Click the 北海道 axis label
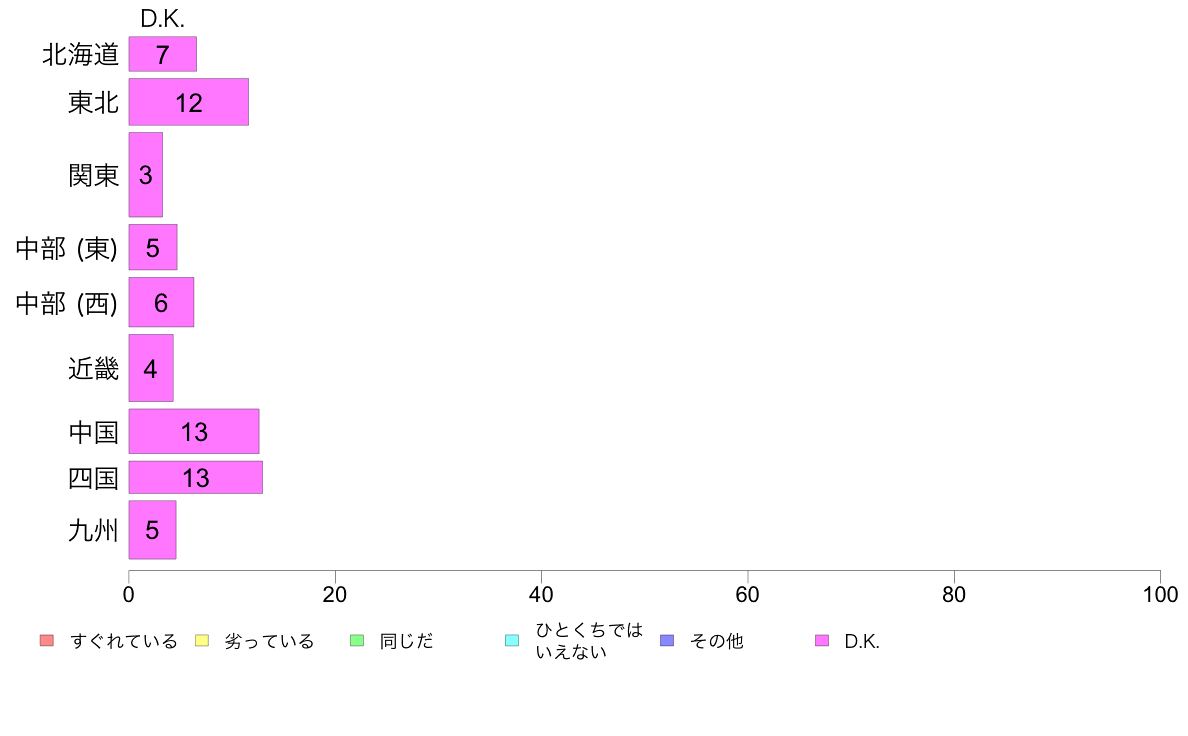The image size is (1188, 736). coord(80,55)
